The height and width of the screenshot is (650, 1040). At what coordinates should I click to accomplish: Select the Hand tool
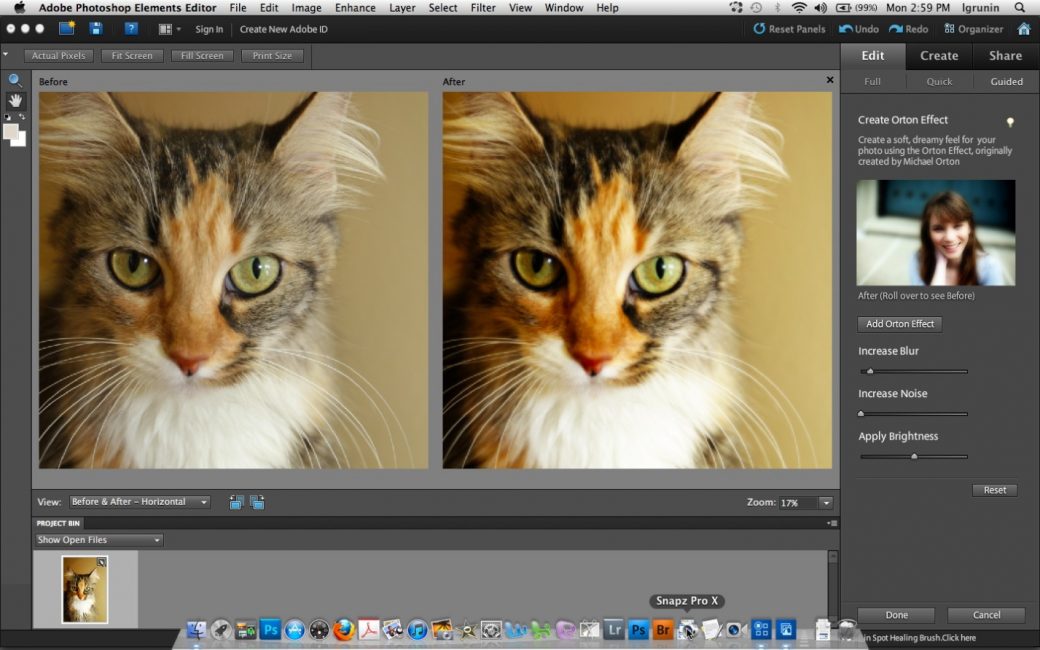(x=15, y=101)
